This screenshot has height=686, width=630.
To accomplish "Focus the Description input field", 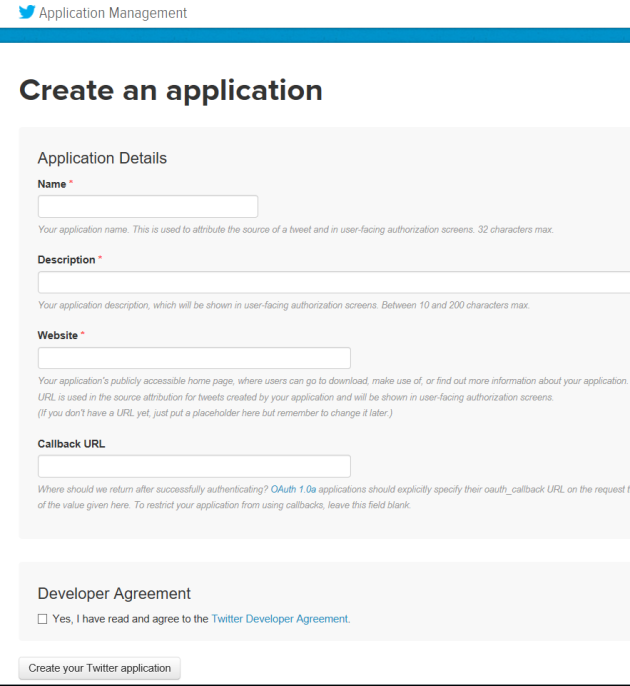I will pyautogui.click(x=334, y=282).
